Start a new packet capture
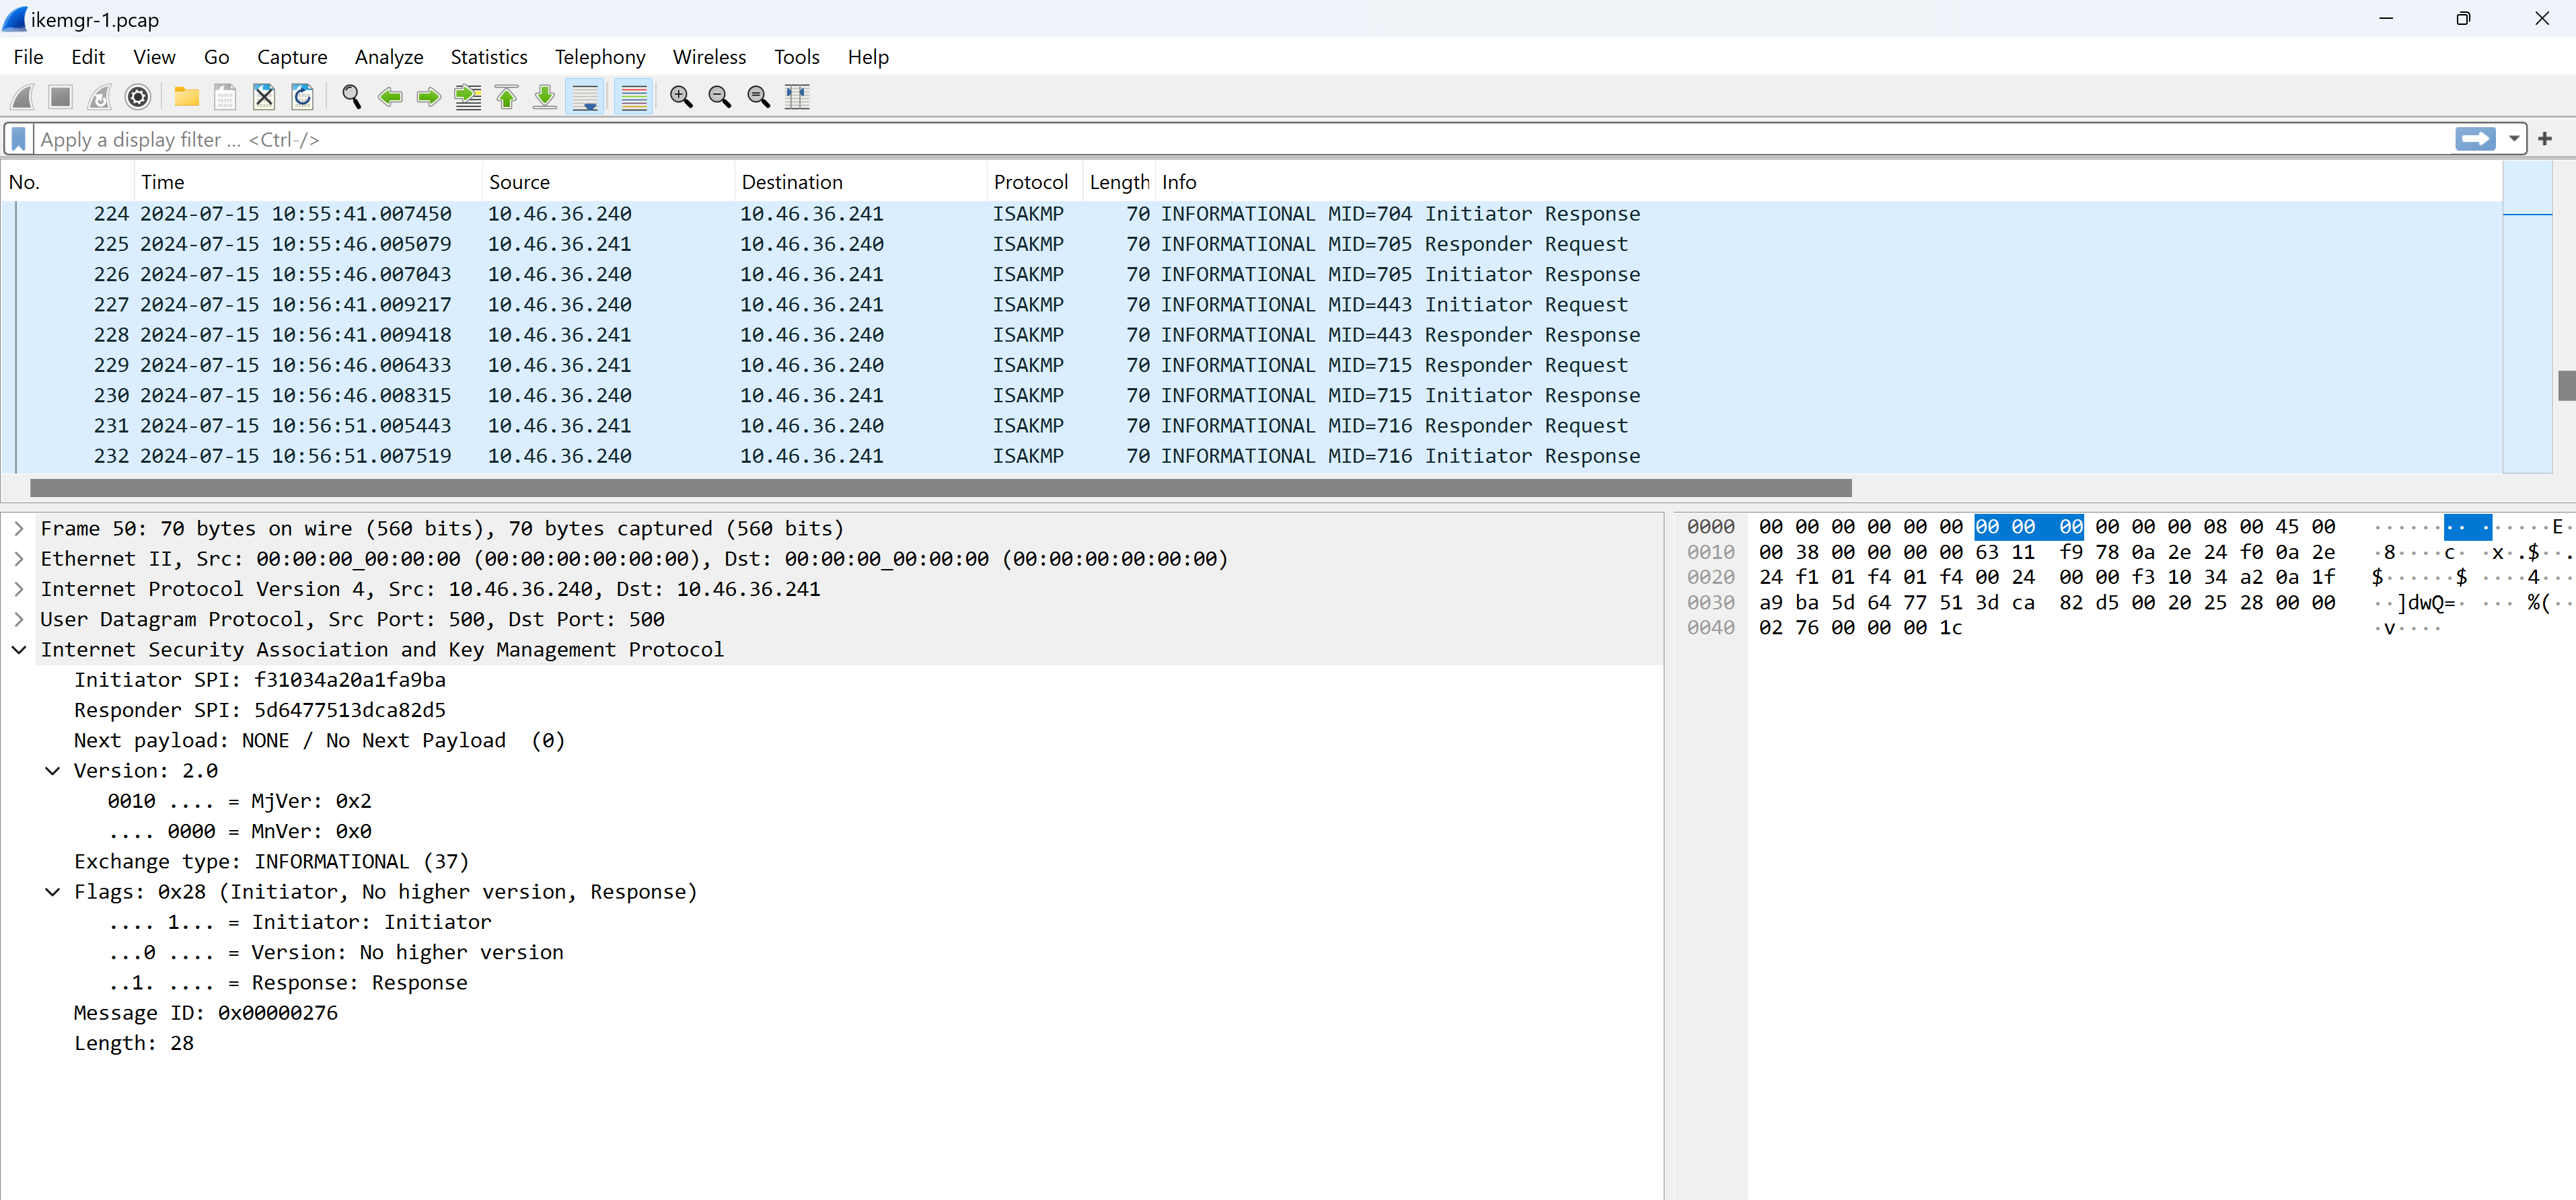Screen dimensions: 2576x1200 (x=22, y=96)
